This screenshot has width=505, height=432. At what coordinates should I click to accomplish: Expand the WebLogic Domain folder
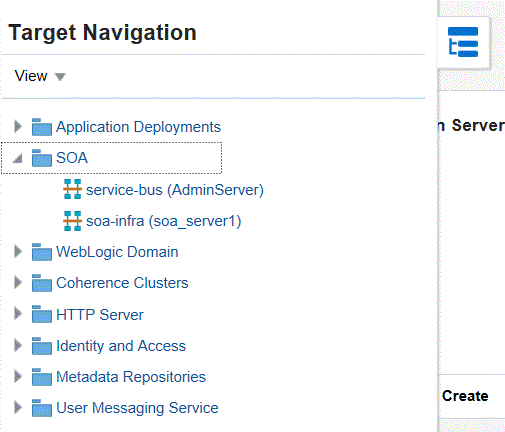[x=18, y=251]
